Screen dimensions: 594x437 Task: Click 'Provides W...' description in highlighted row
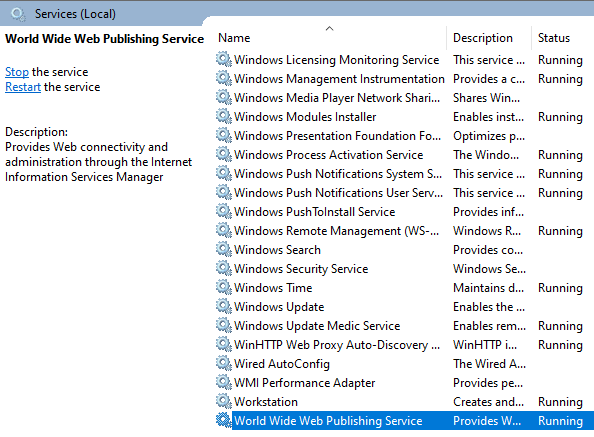(487, 421)
